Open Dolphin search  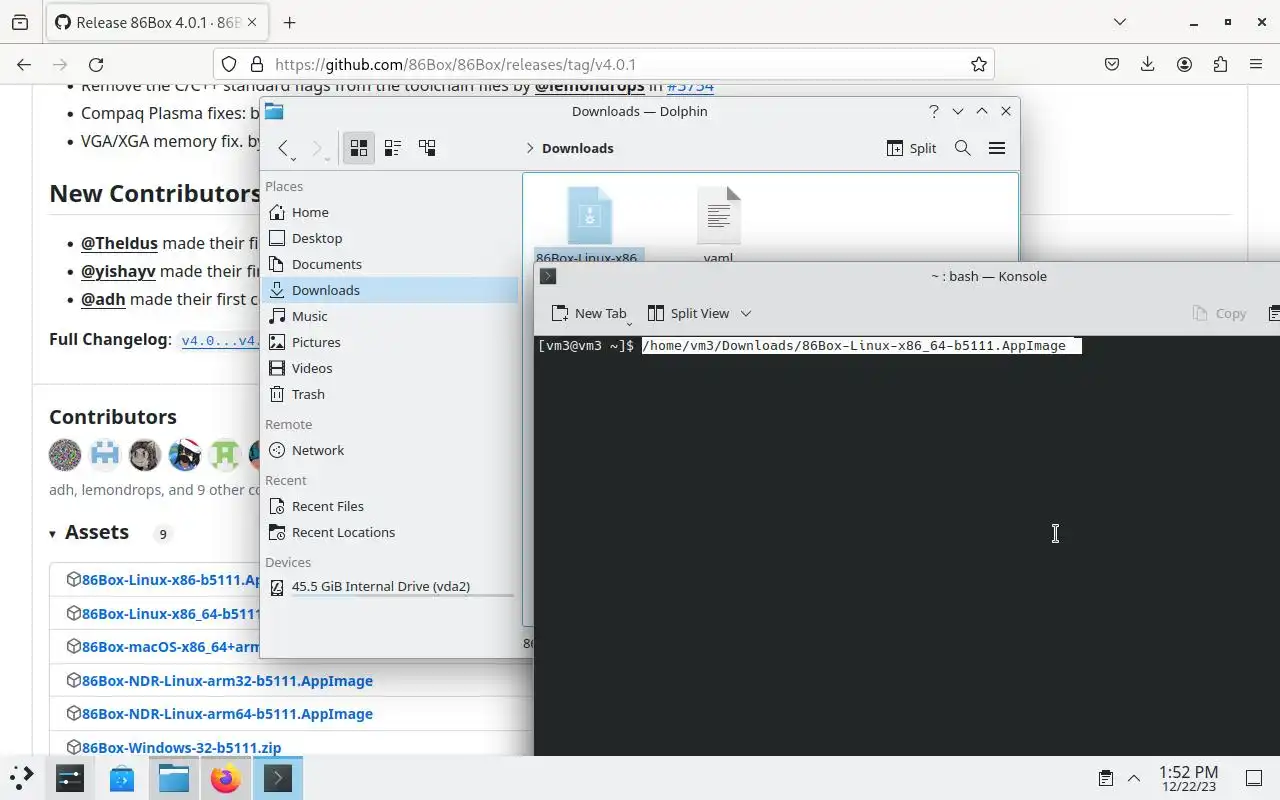[x=962, y=148]
